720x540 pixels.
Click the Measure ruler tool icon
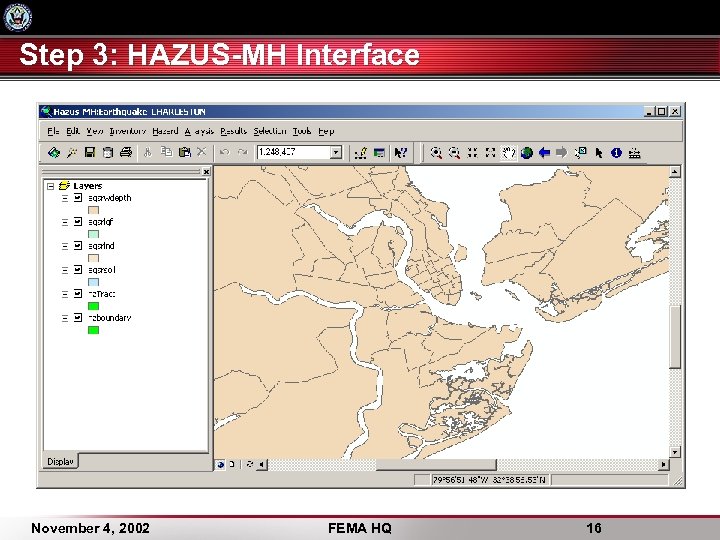pyautogui.click(x=635, y=153)
